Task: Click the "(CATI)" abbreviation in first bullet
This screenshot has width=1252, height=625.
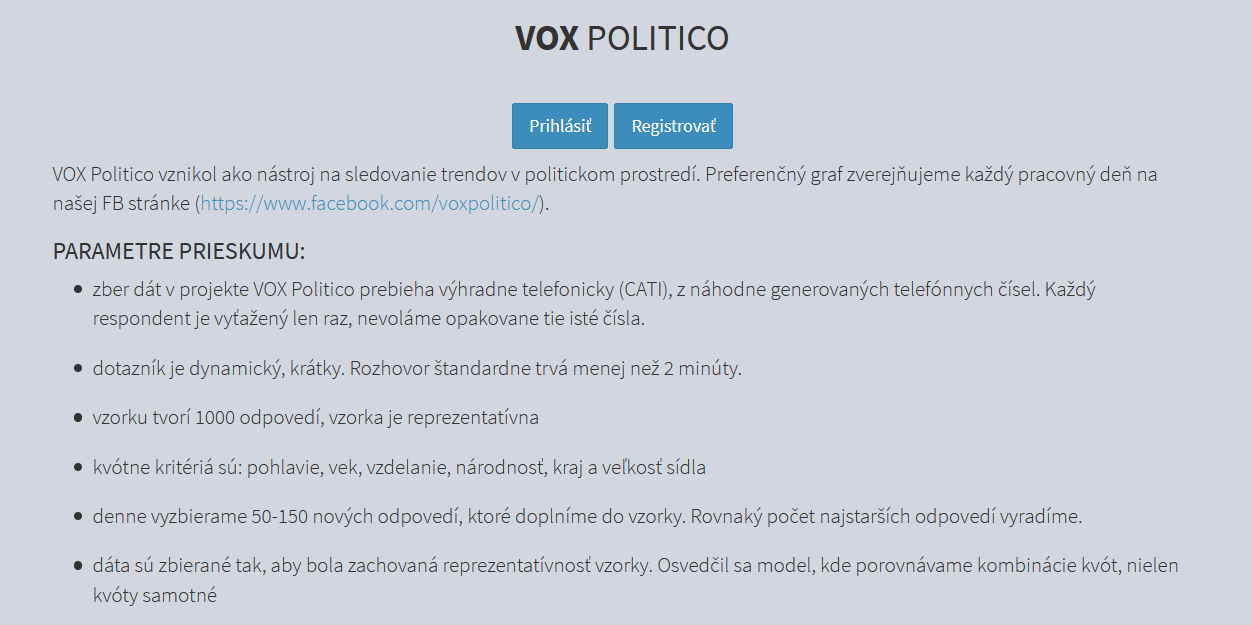Action: [x=649, y=291]
